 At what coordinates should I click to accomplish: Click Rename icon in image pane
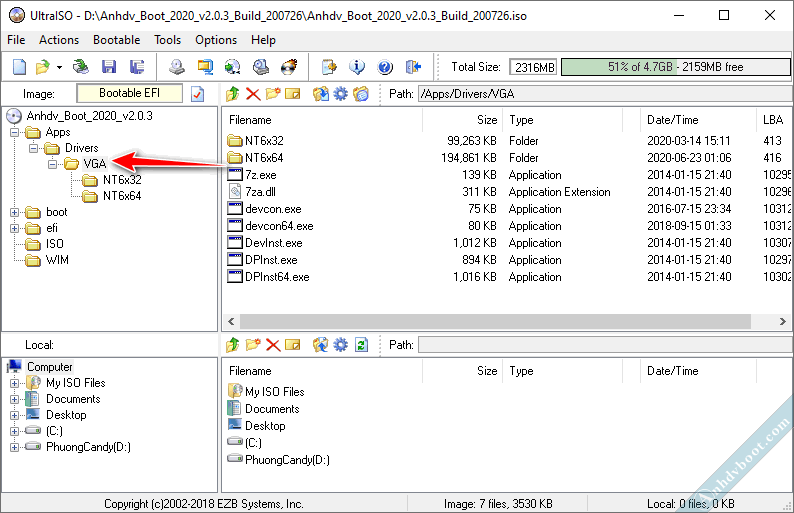(x=293, y=94)
